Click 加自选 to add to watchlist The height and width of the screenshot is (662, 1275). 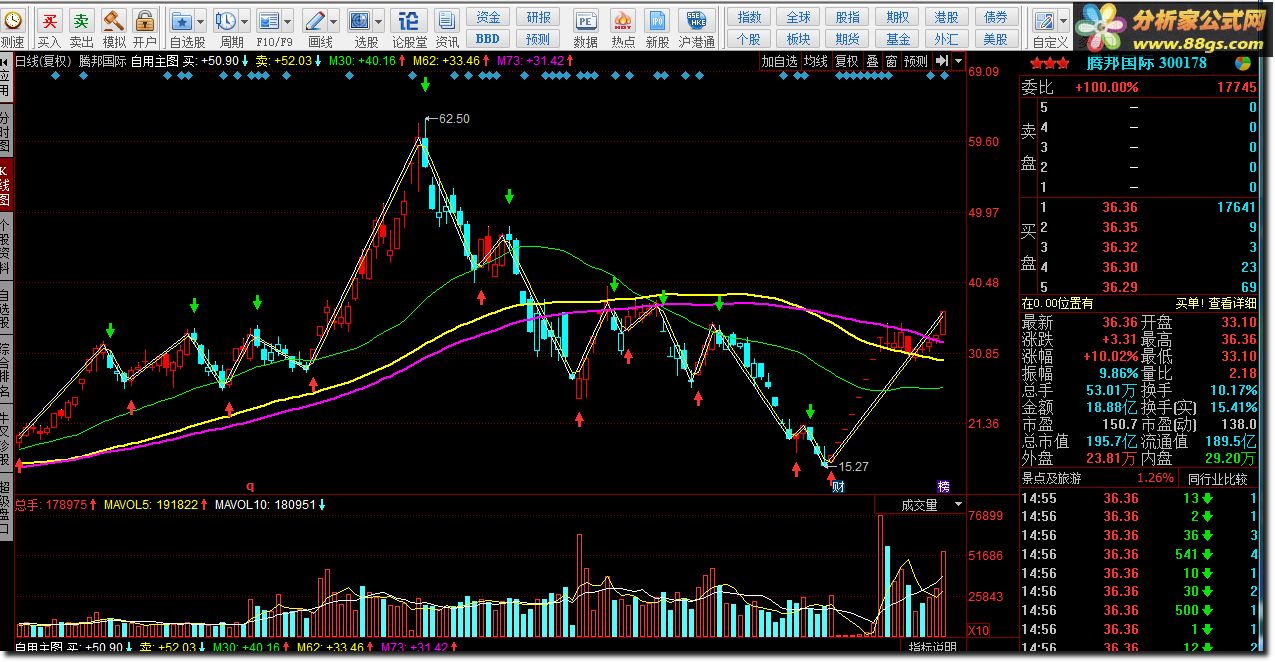click(779, 61)
